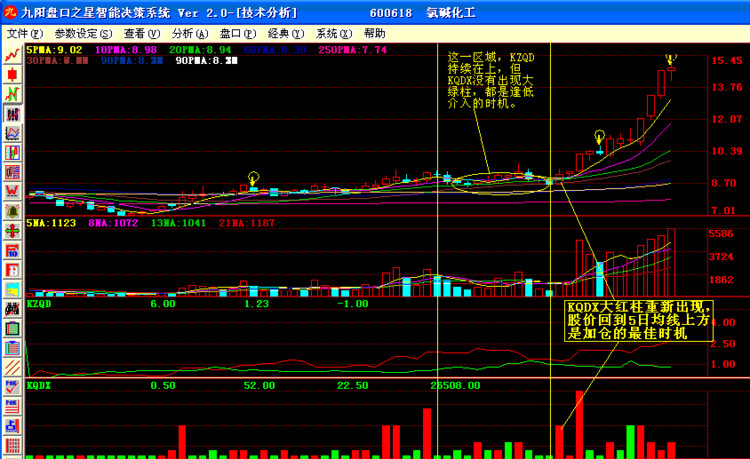The image size is (750, 459).
Task: Click the 250PMA:7.74 label
Action: 353,50
